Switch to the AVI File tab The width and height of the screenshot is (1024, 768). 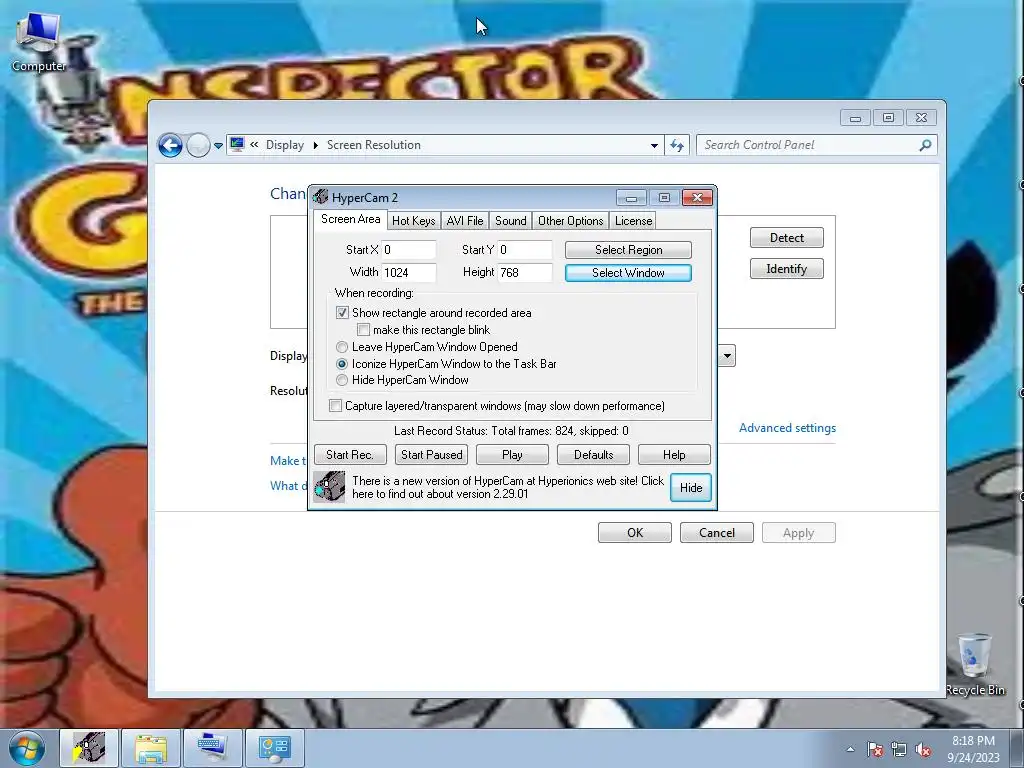(465, 221)
